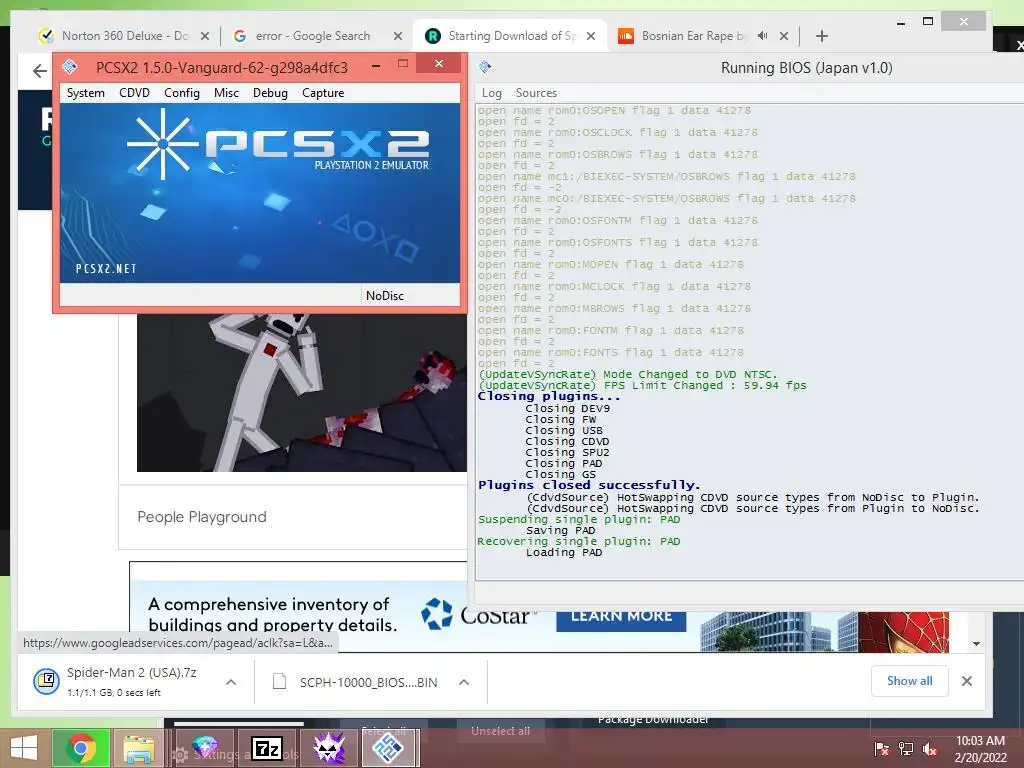Minimize the PCSX2 emulator window
This screenshot has width=1024, height=768.
[376, 65]
